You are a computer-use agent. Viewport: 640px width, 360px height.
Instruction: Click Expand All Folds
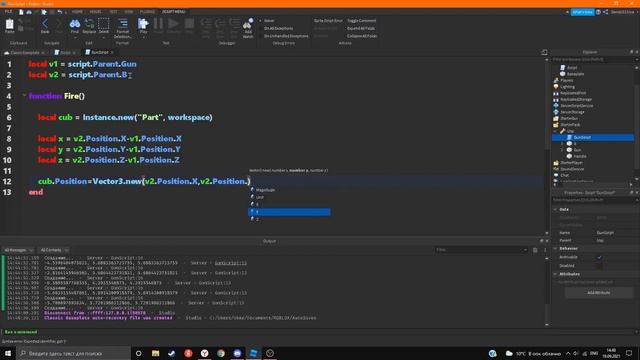coord(361,28)
